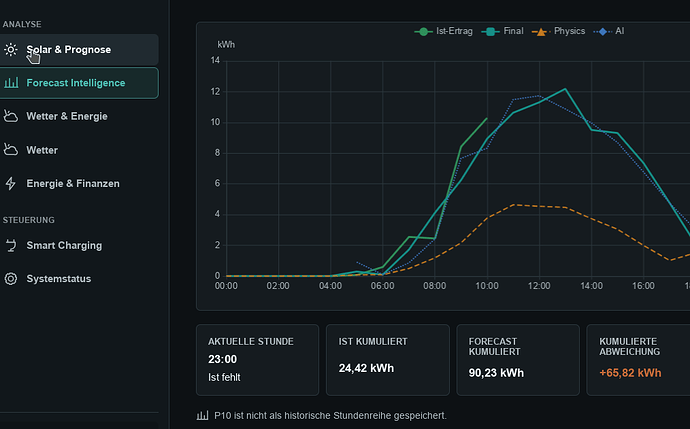Select the Forecast Intelligence menu item
Image resolution: width=690 pixels, height=429 pixels.
click(x=79, y=83)
